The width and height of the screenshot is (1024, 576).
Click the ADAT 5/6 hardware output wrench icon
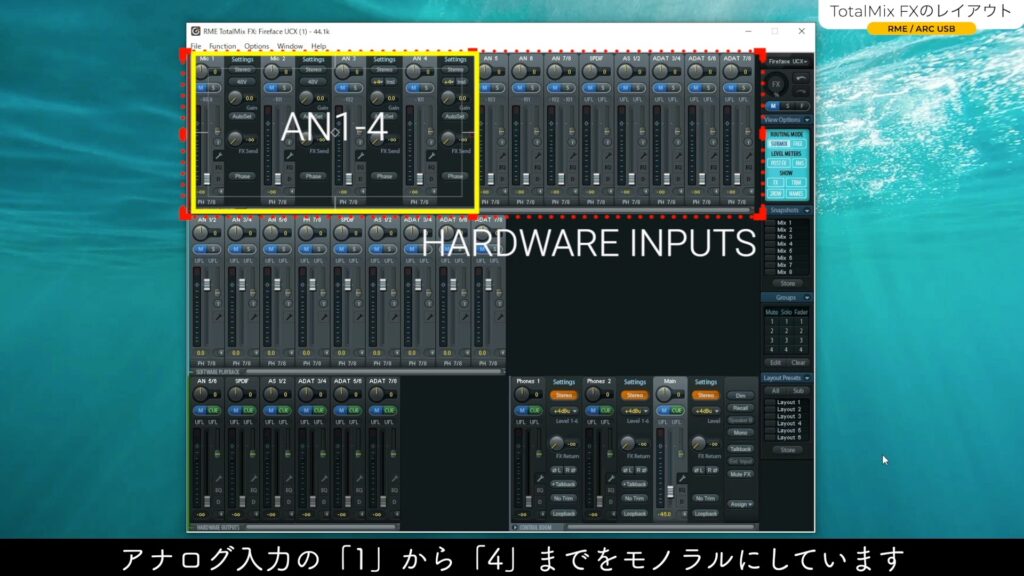click(360, 479)
